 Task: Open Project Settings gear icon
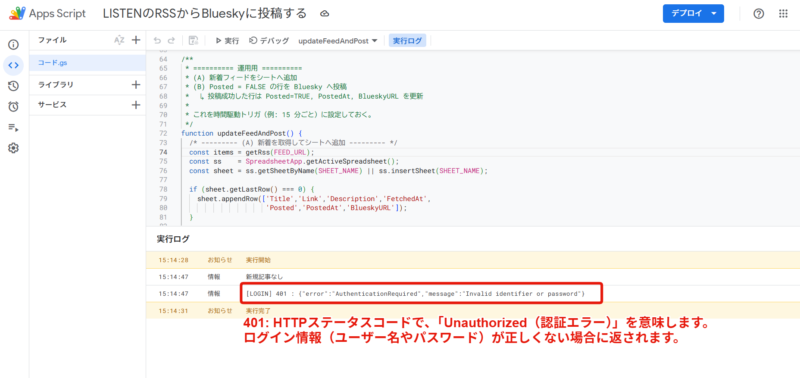click(x=13, y=148)
